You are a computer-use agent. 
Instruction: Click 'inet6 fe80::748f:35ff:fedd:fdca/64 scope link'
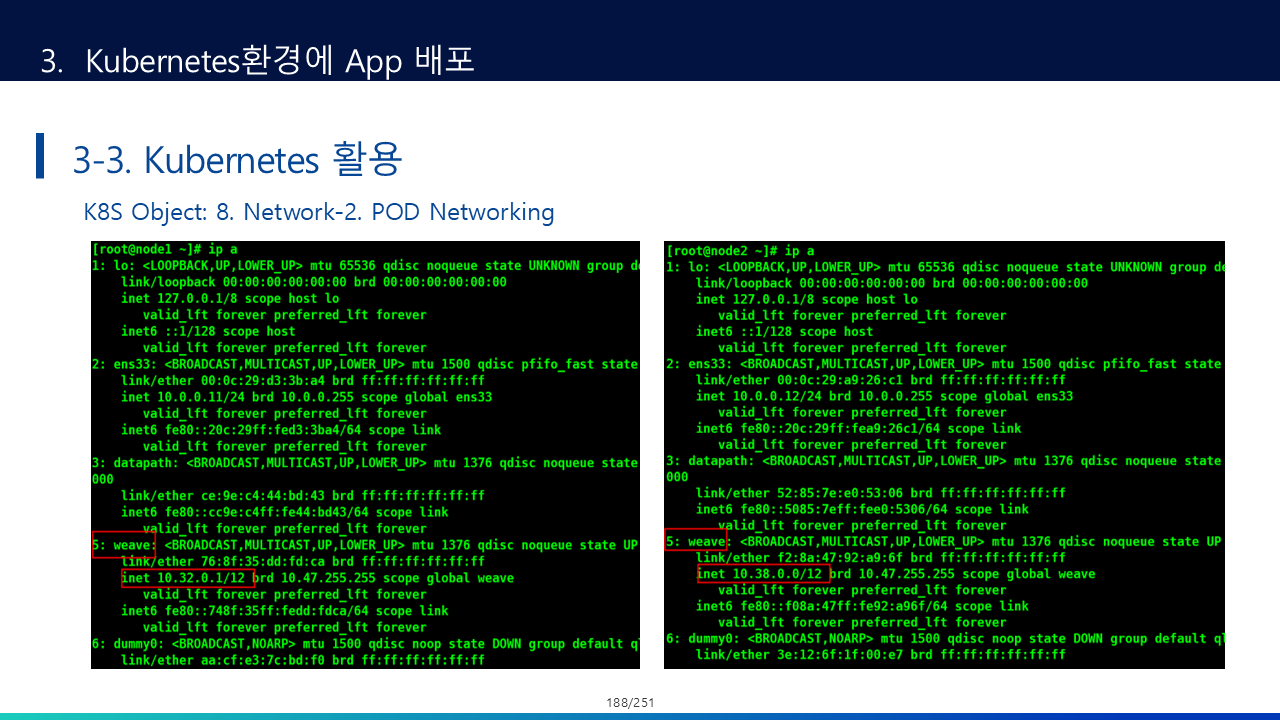click(284, 610)
